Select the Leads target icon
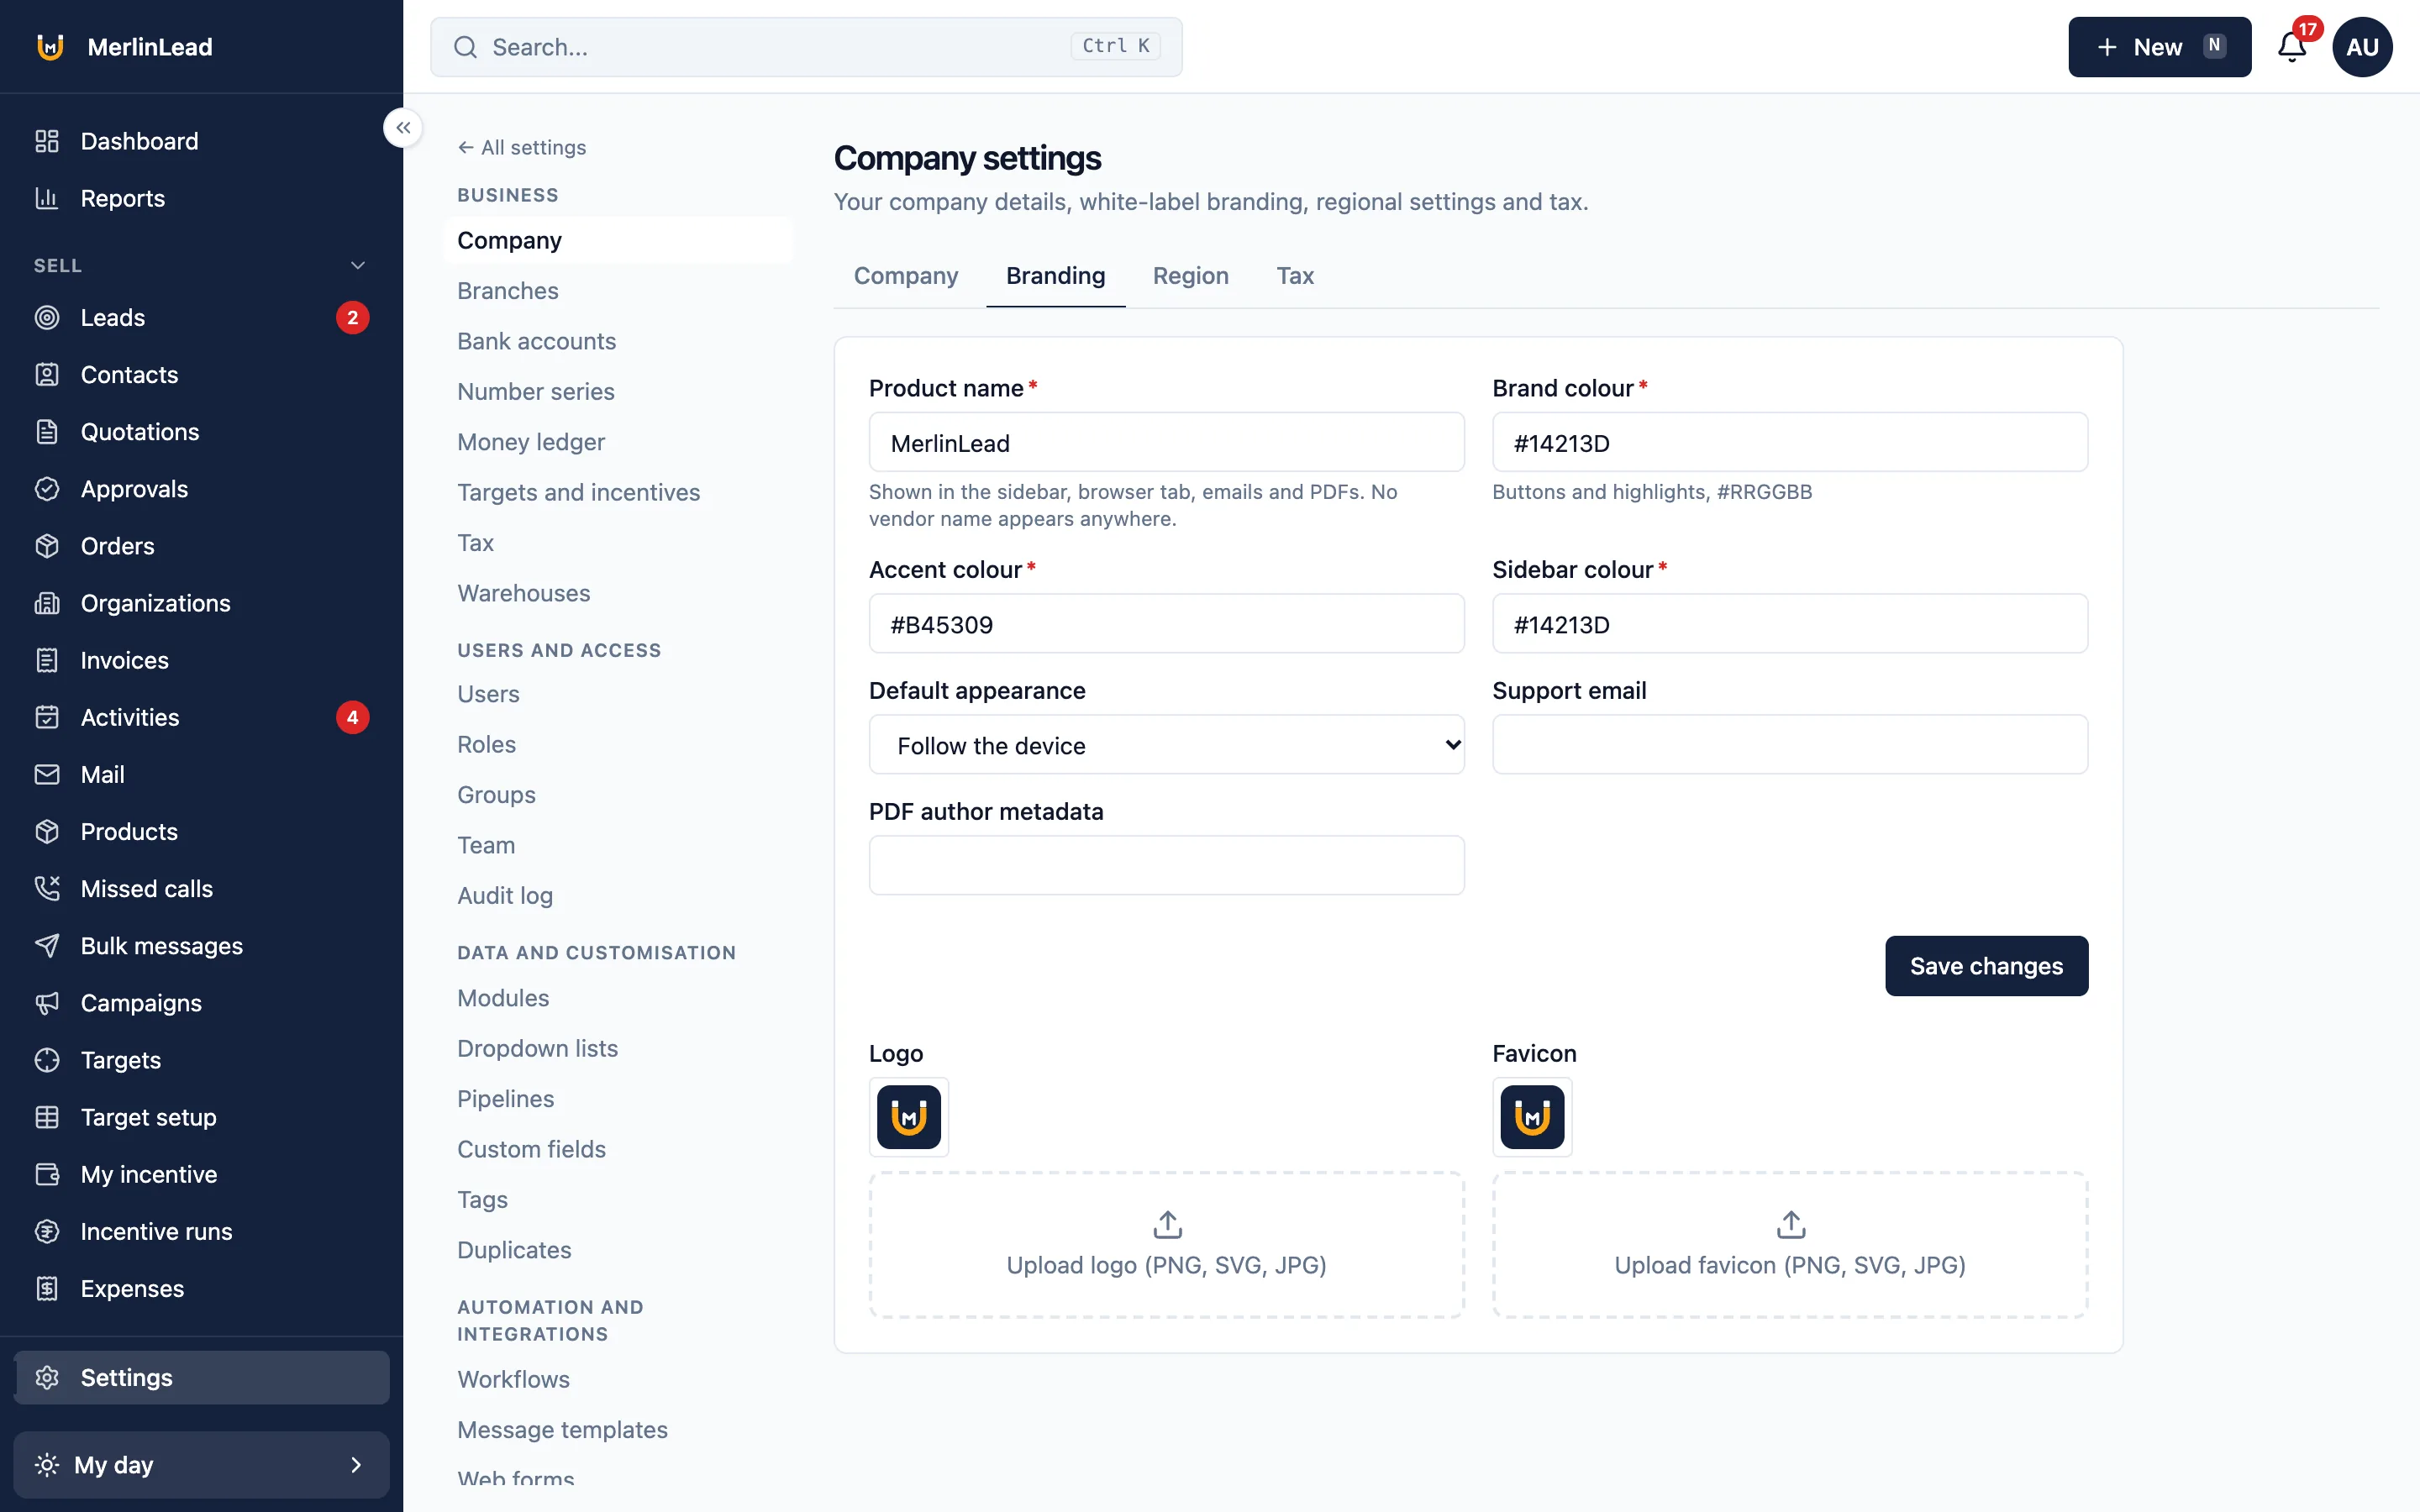Viewport: 2420px width, 1512px height. pyautogui.click(x=47, y=317)
